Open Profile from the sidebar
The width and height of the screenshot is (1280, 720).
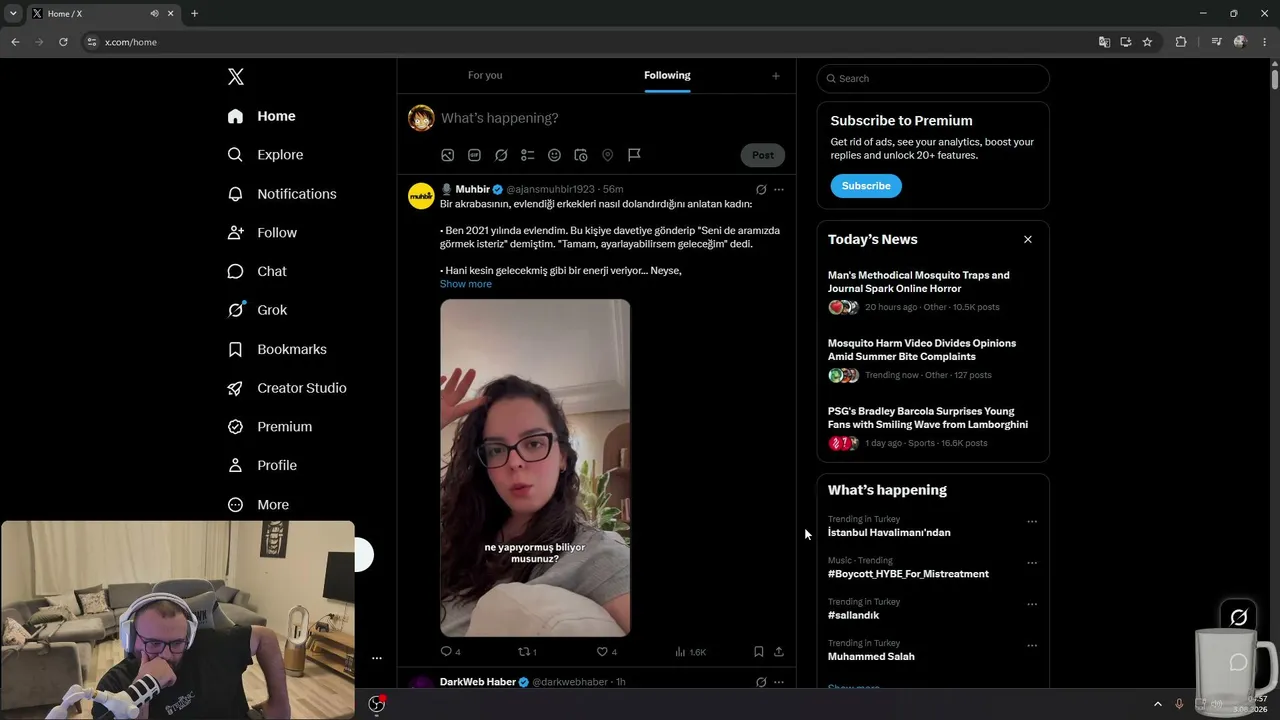click(262, 465)
